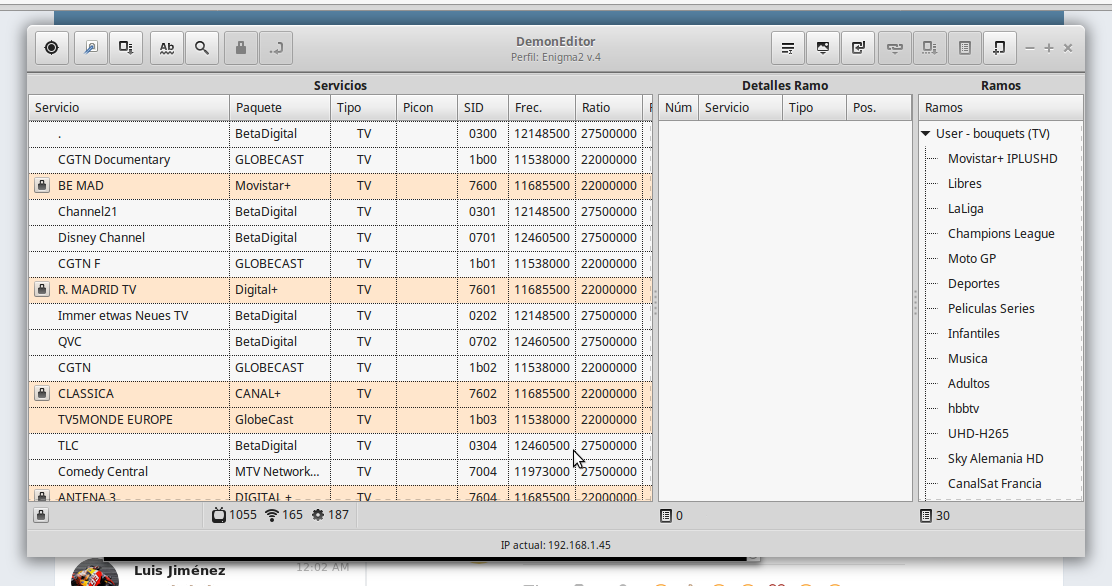Screen dimensions: 1112x586
Task: Click the 'Ab' text toolbar button
Action: (x=167, y=47)
